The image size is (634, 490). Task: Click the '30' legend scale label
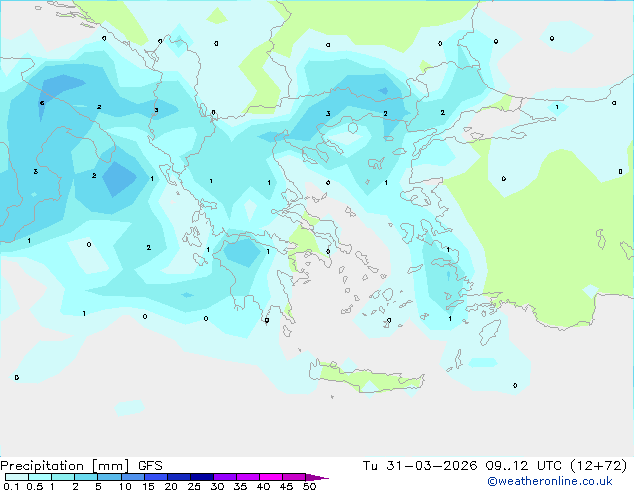[217, 486]
